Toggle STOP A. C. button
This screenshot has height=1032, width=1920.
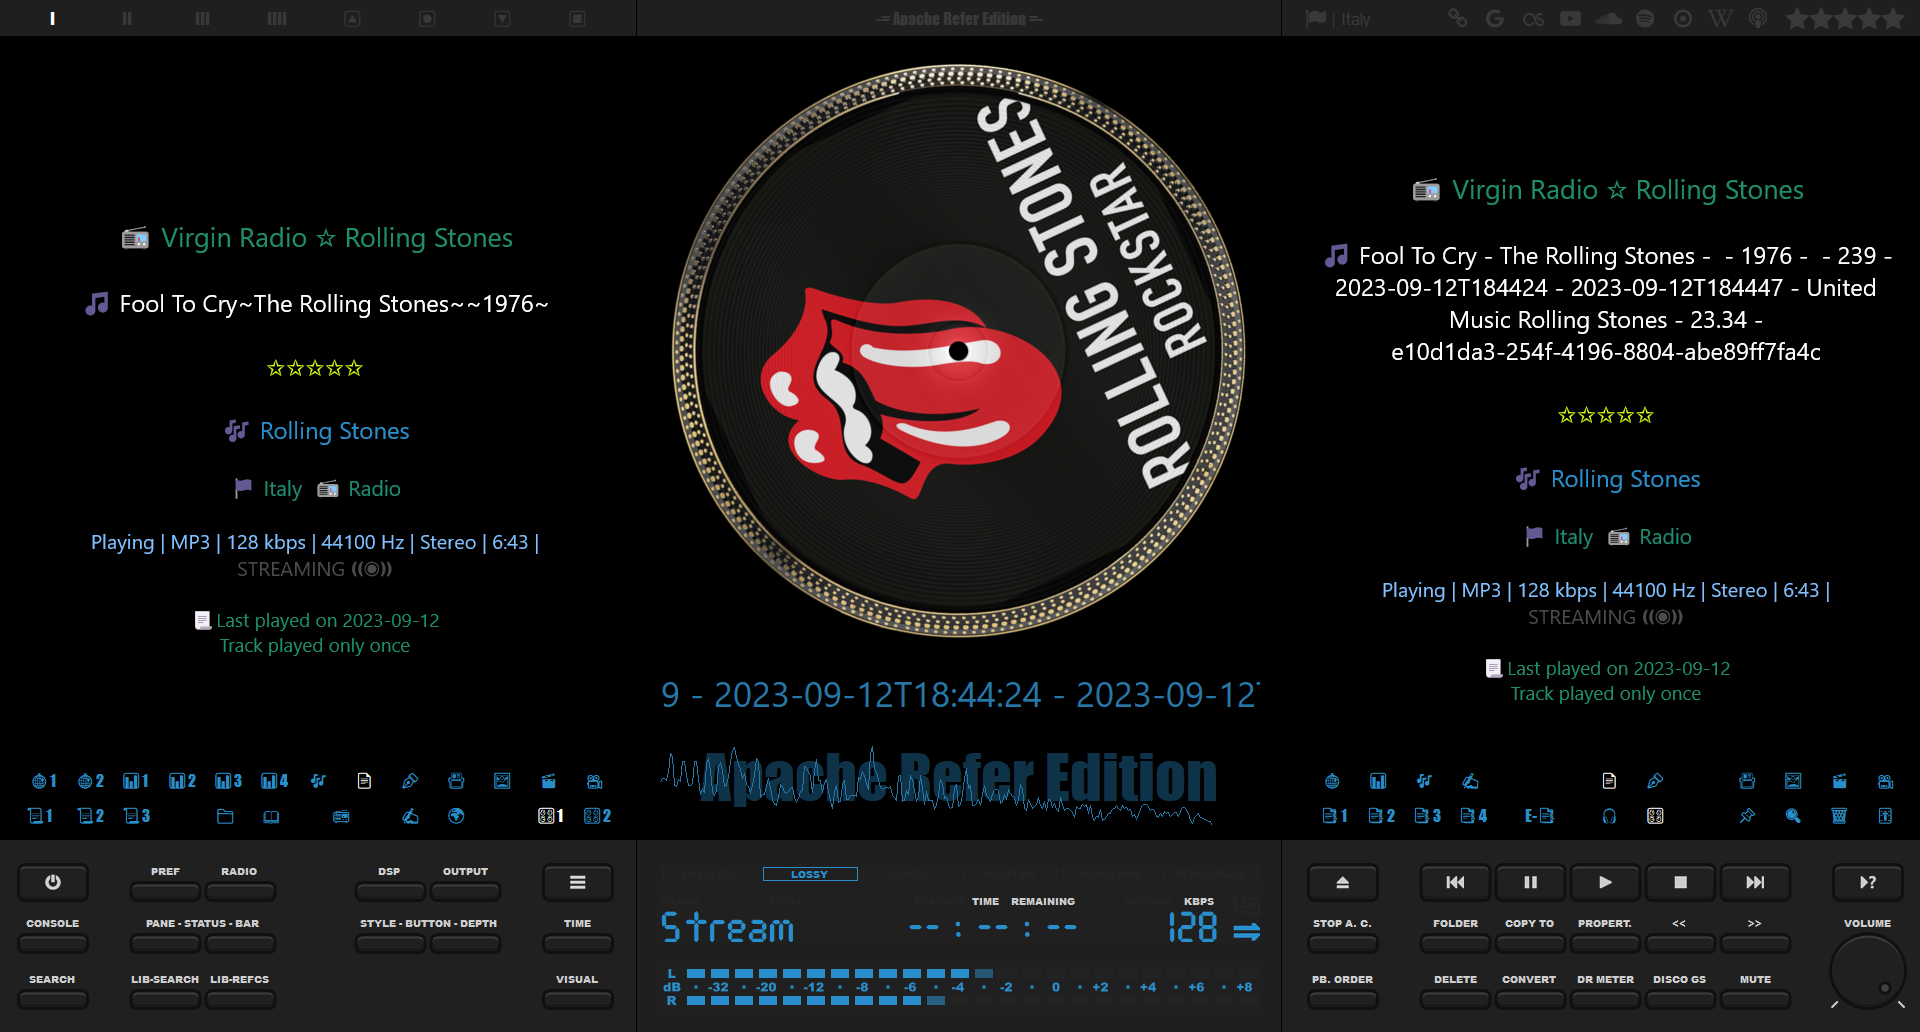pos(1343,943)
